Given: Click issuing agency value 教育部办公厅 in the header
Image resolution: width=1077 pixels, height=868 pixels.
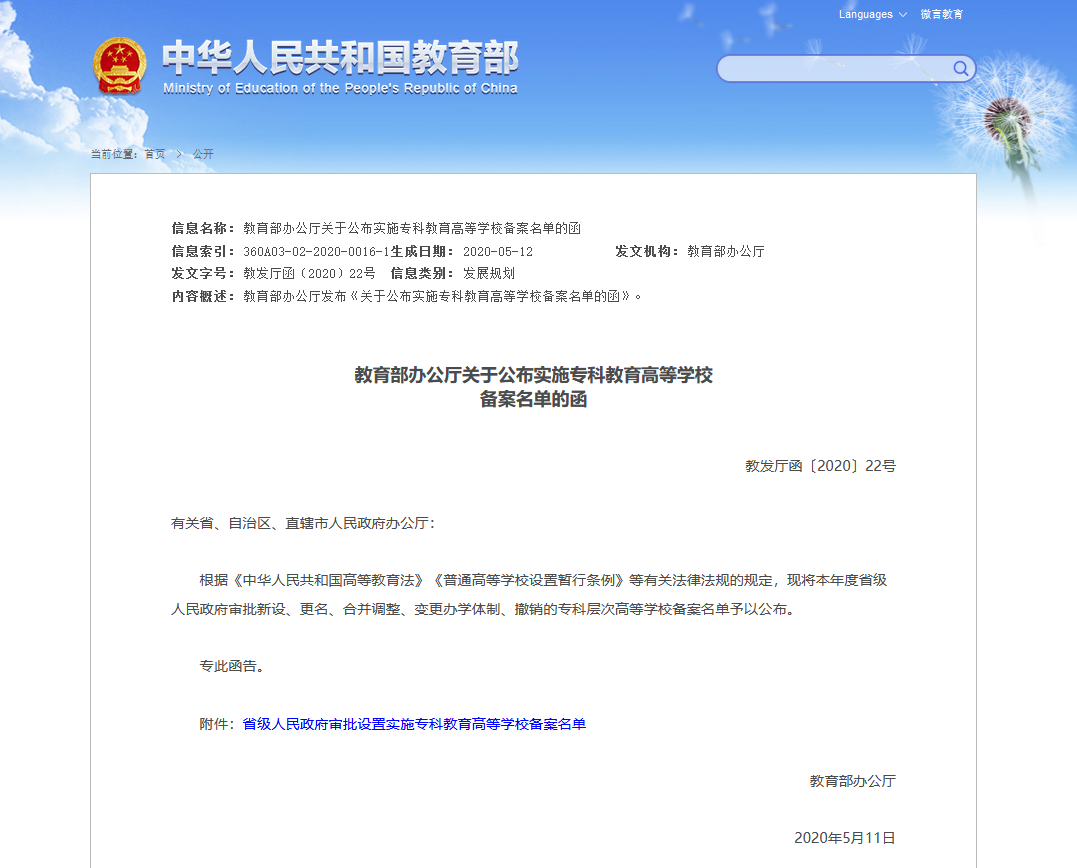Looking at the screenshot, I should [x=726, y=251].
